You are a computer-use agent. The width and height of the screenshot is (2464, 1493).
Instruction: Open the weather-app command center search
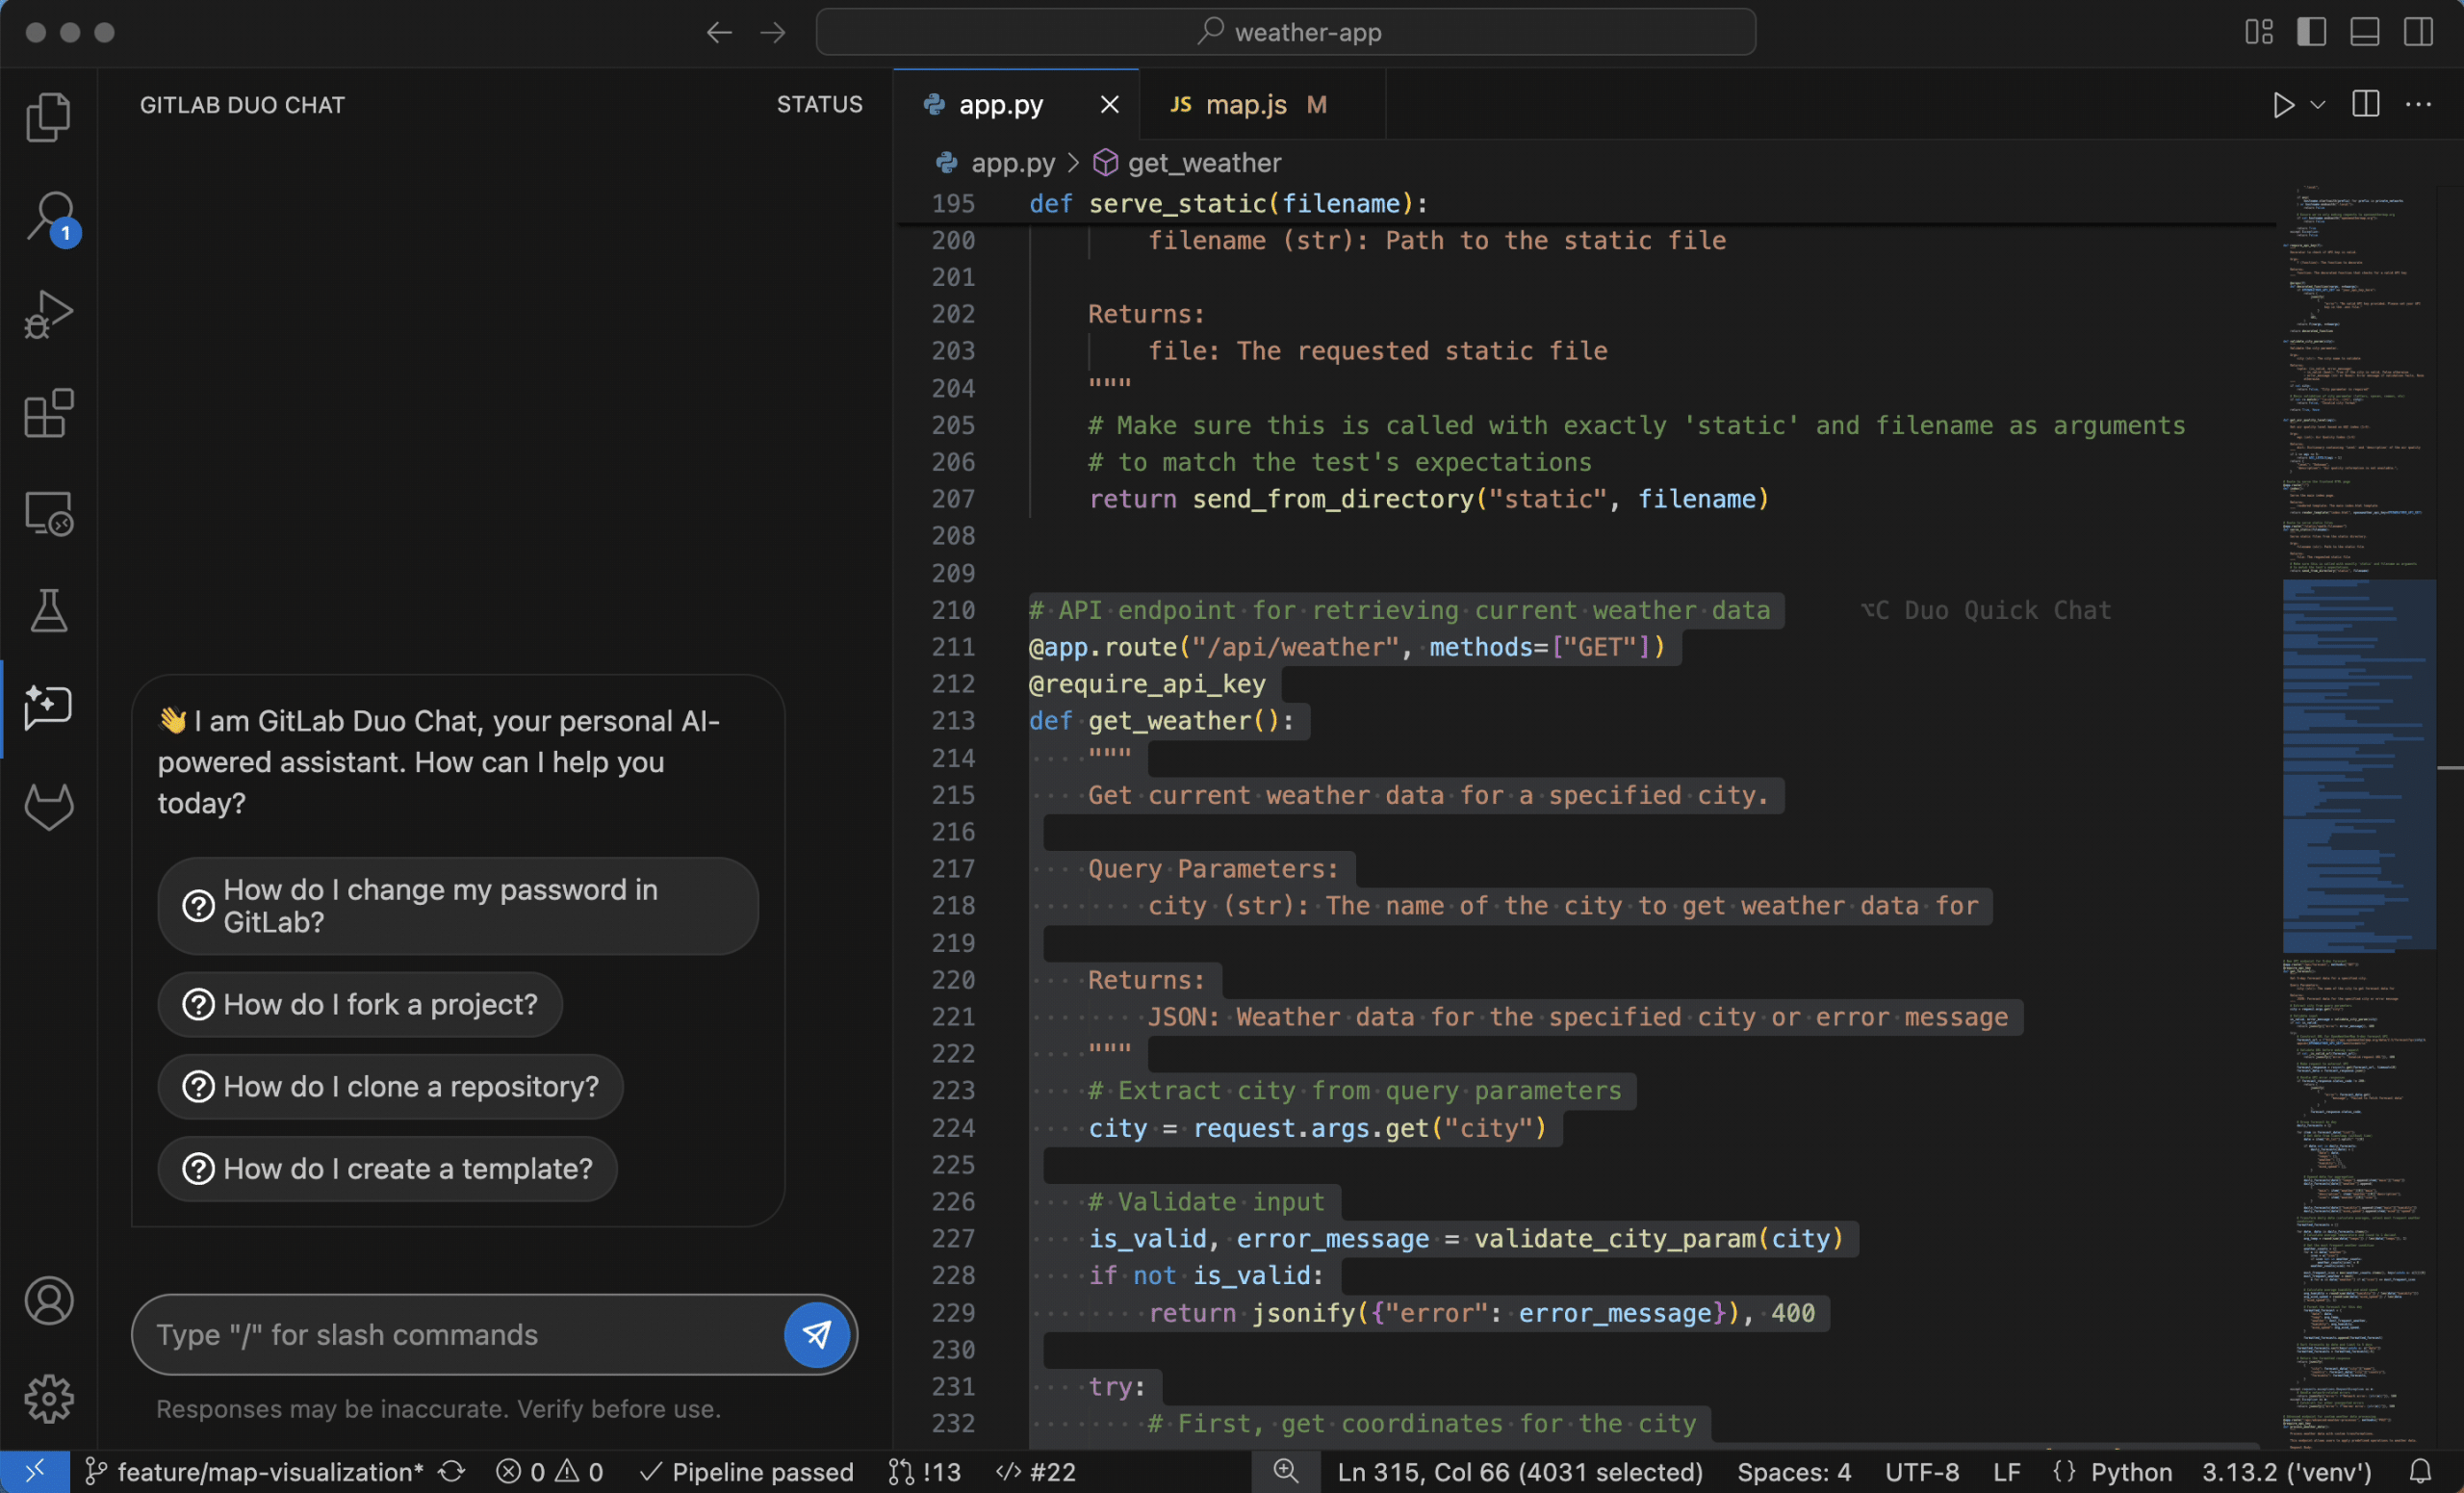pyautogui.click(x=1285, y=32)
